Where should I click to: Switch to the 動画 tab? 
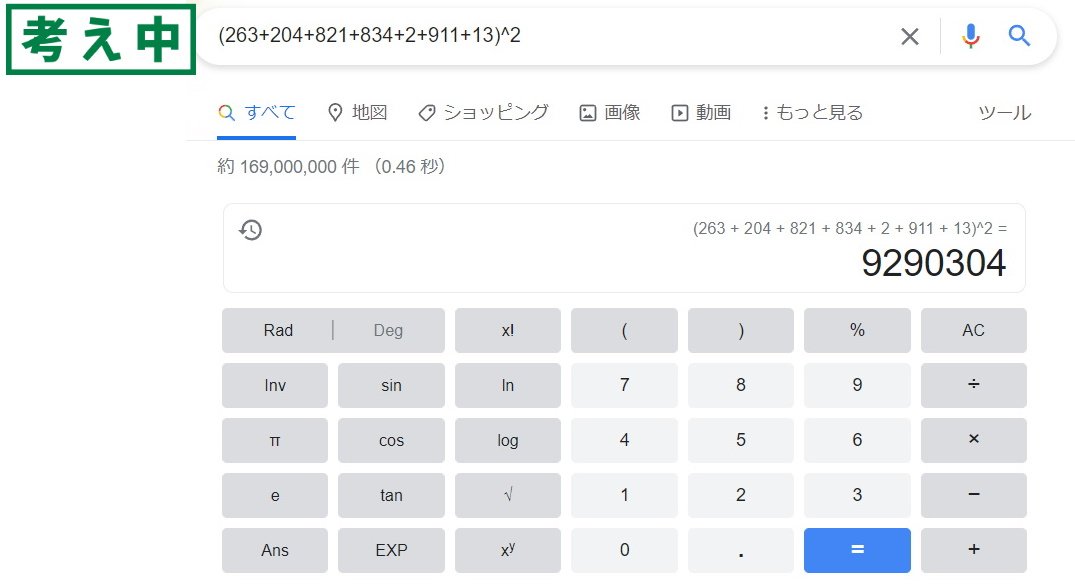701,113
